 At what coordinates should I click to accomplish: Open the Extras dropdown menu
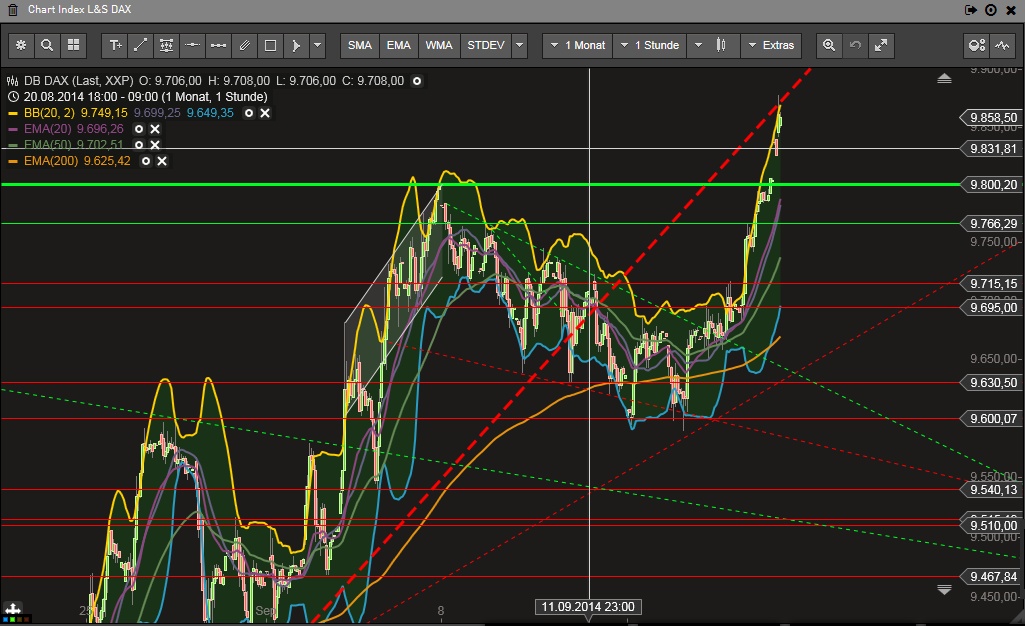770,45
